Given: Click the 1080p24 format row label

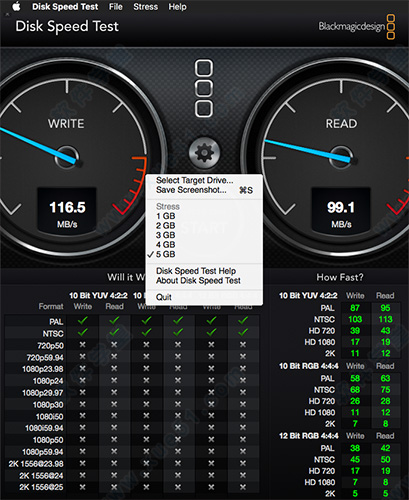Looking at the screenshot, I should [x=48, y=381].
